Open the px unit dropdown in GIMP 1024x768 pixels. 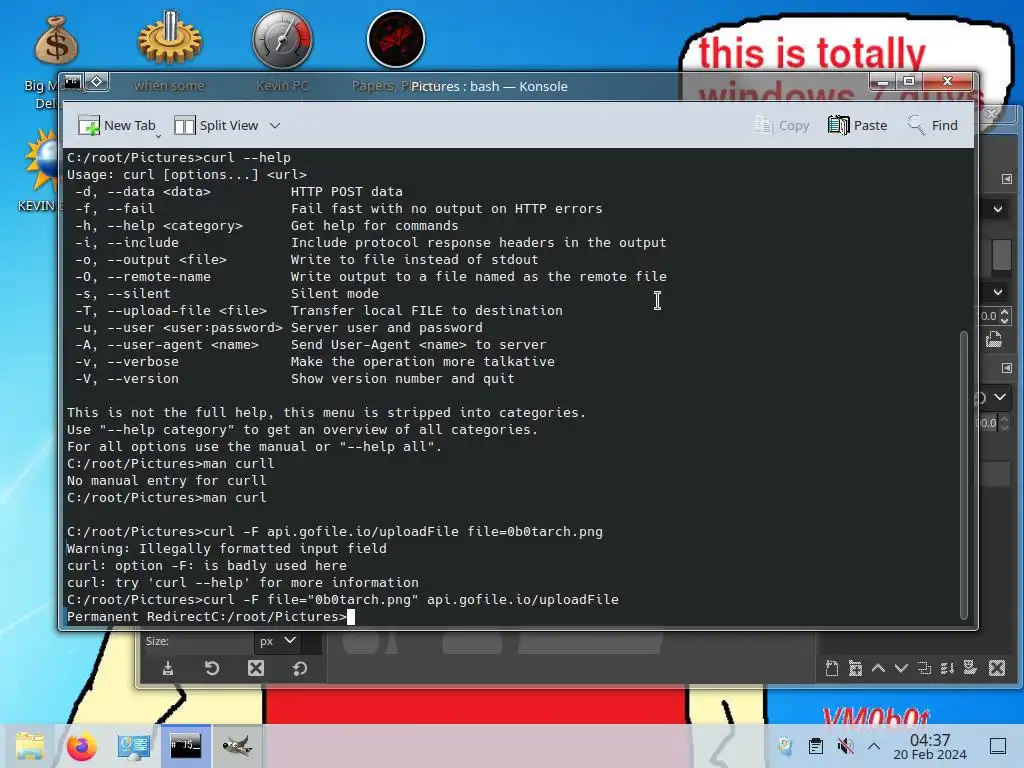(278, 641)
